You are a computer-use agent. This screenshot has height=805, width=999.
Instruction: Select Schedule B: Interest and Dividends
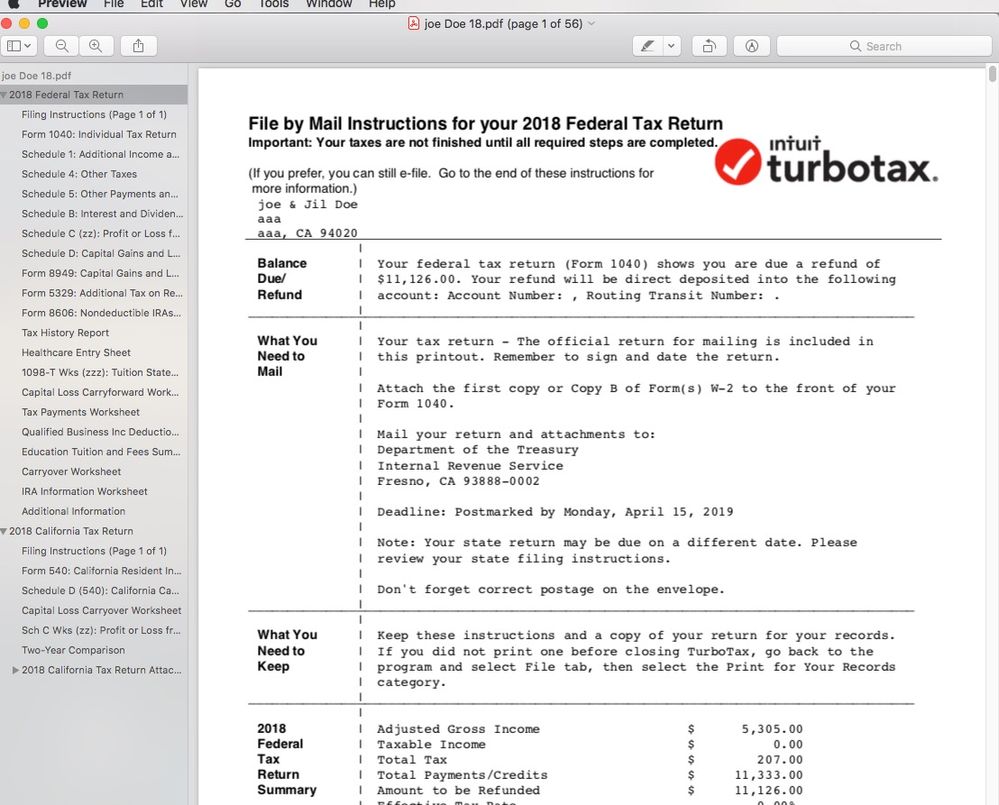tap(102, 213)
